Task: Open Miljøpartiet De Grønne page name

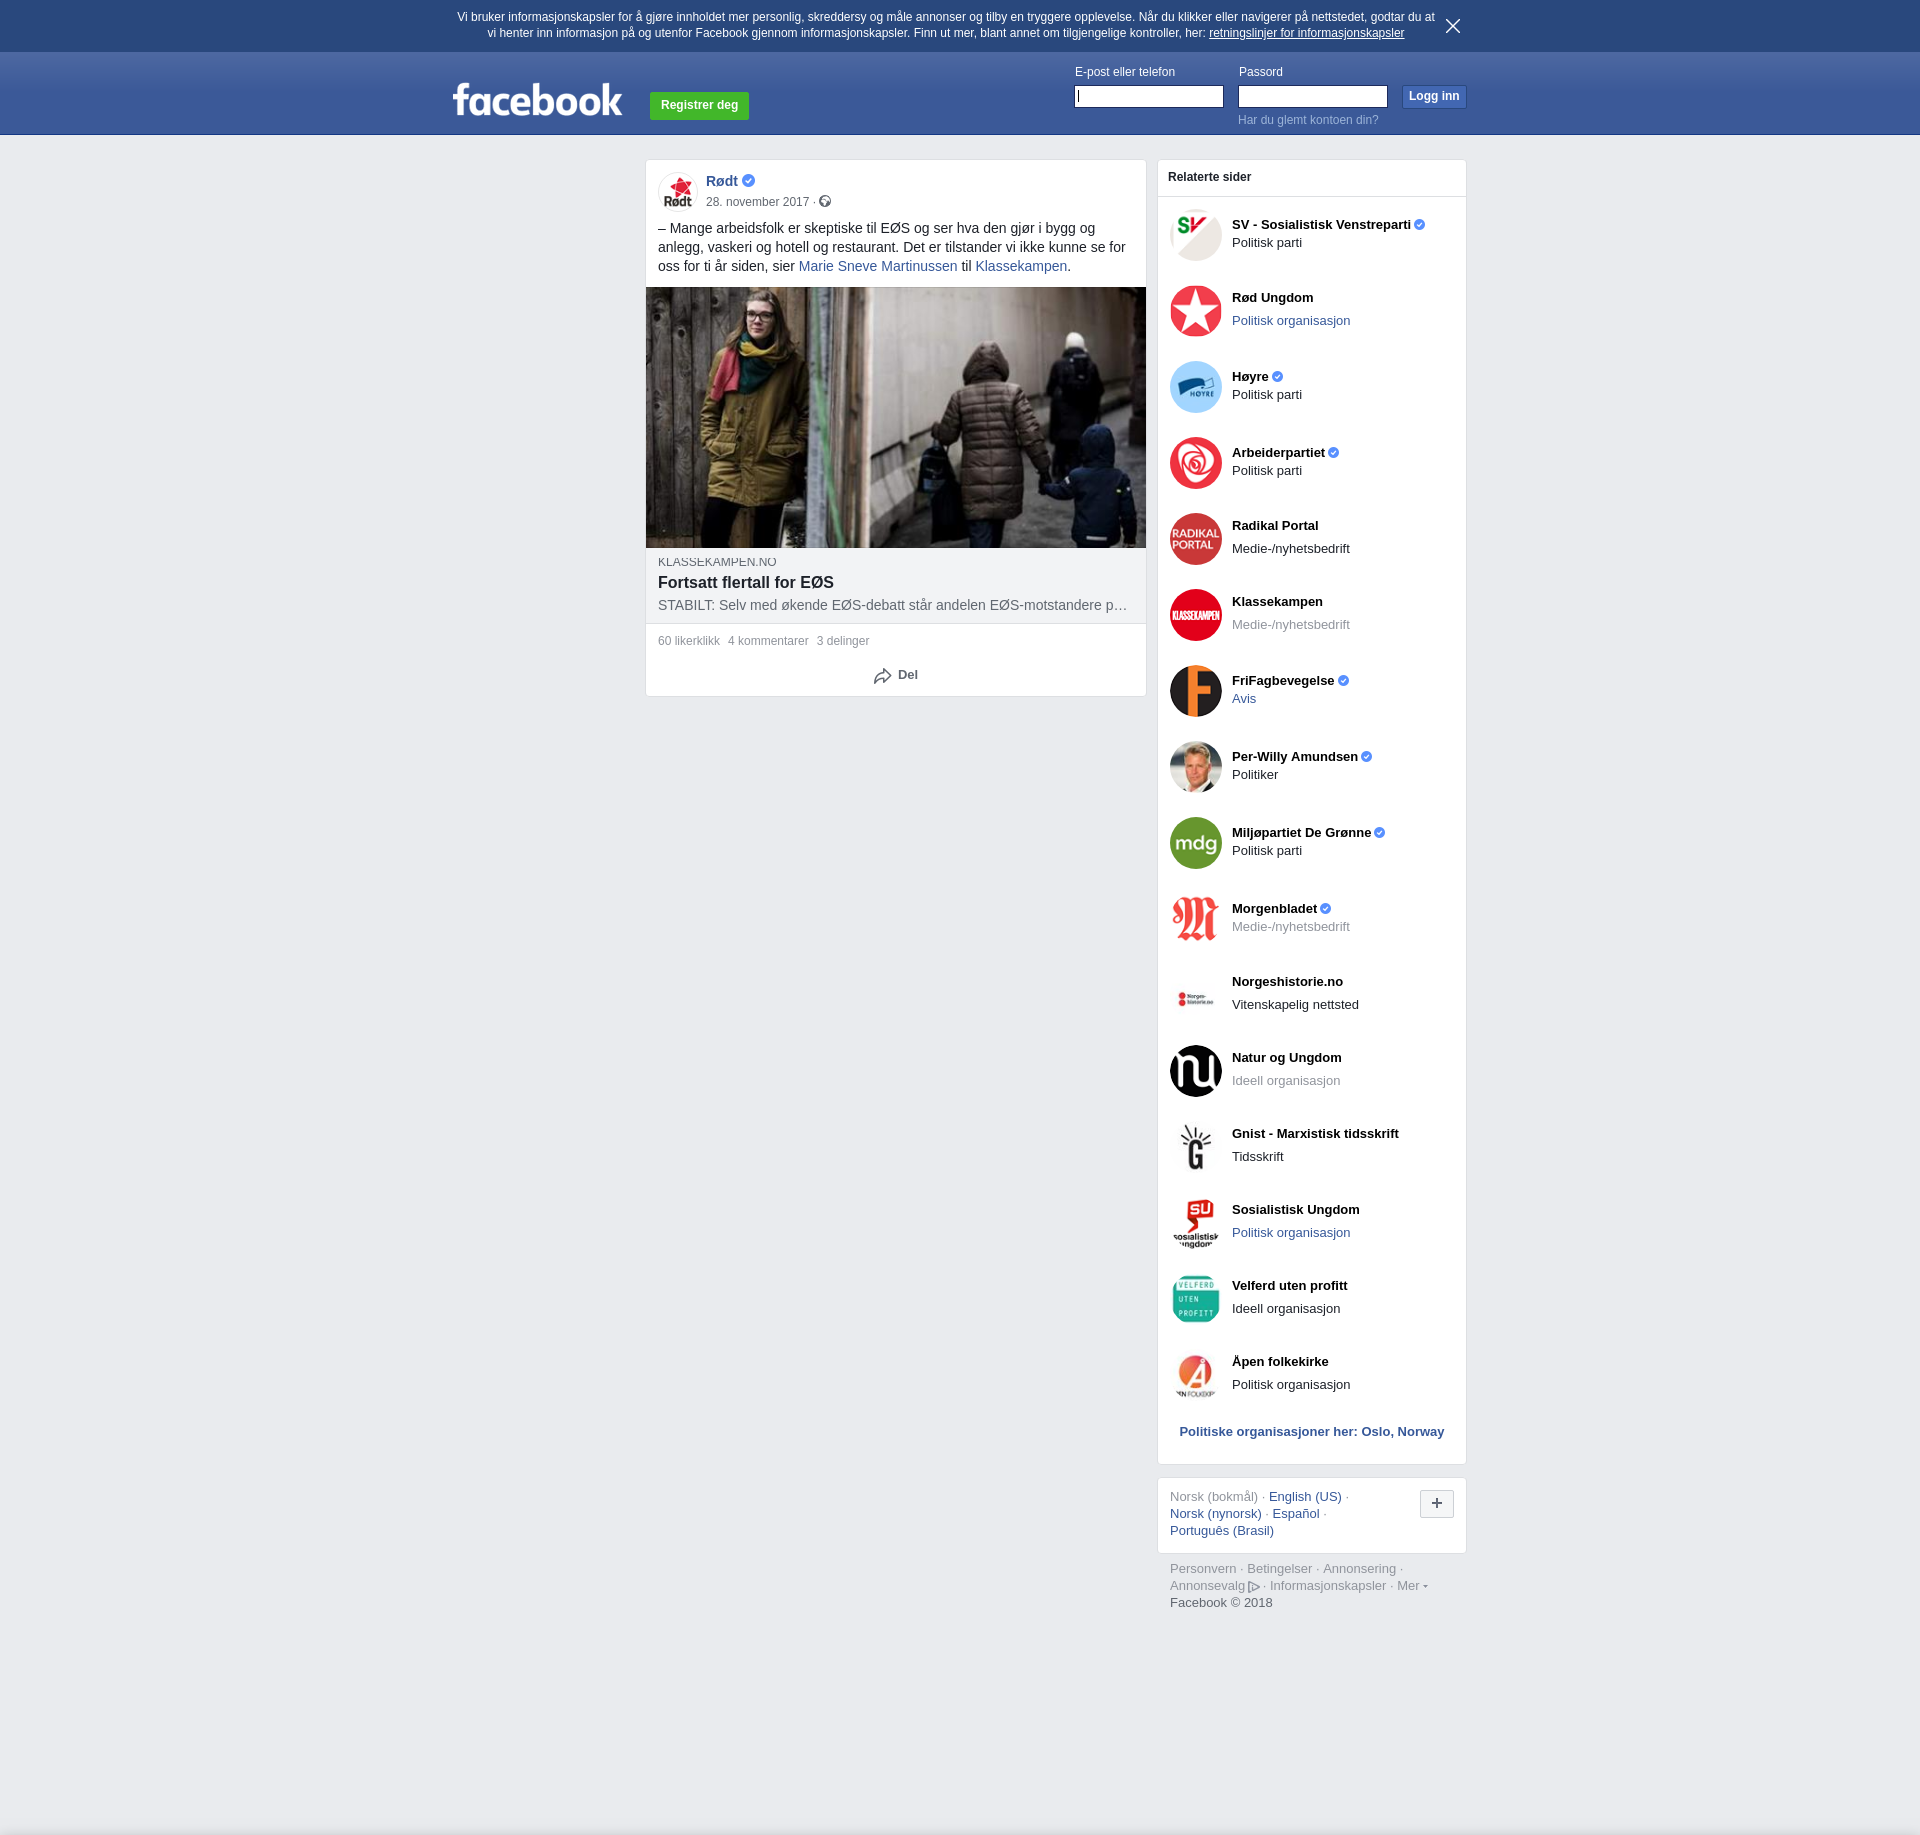Action: (x=1302, y=833)
